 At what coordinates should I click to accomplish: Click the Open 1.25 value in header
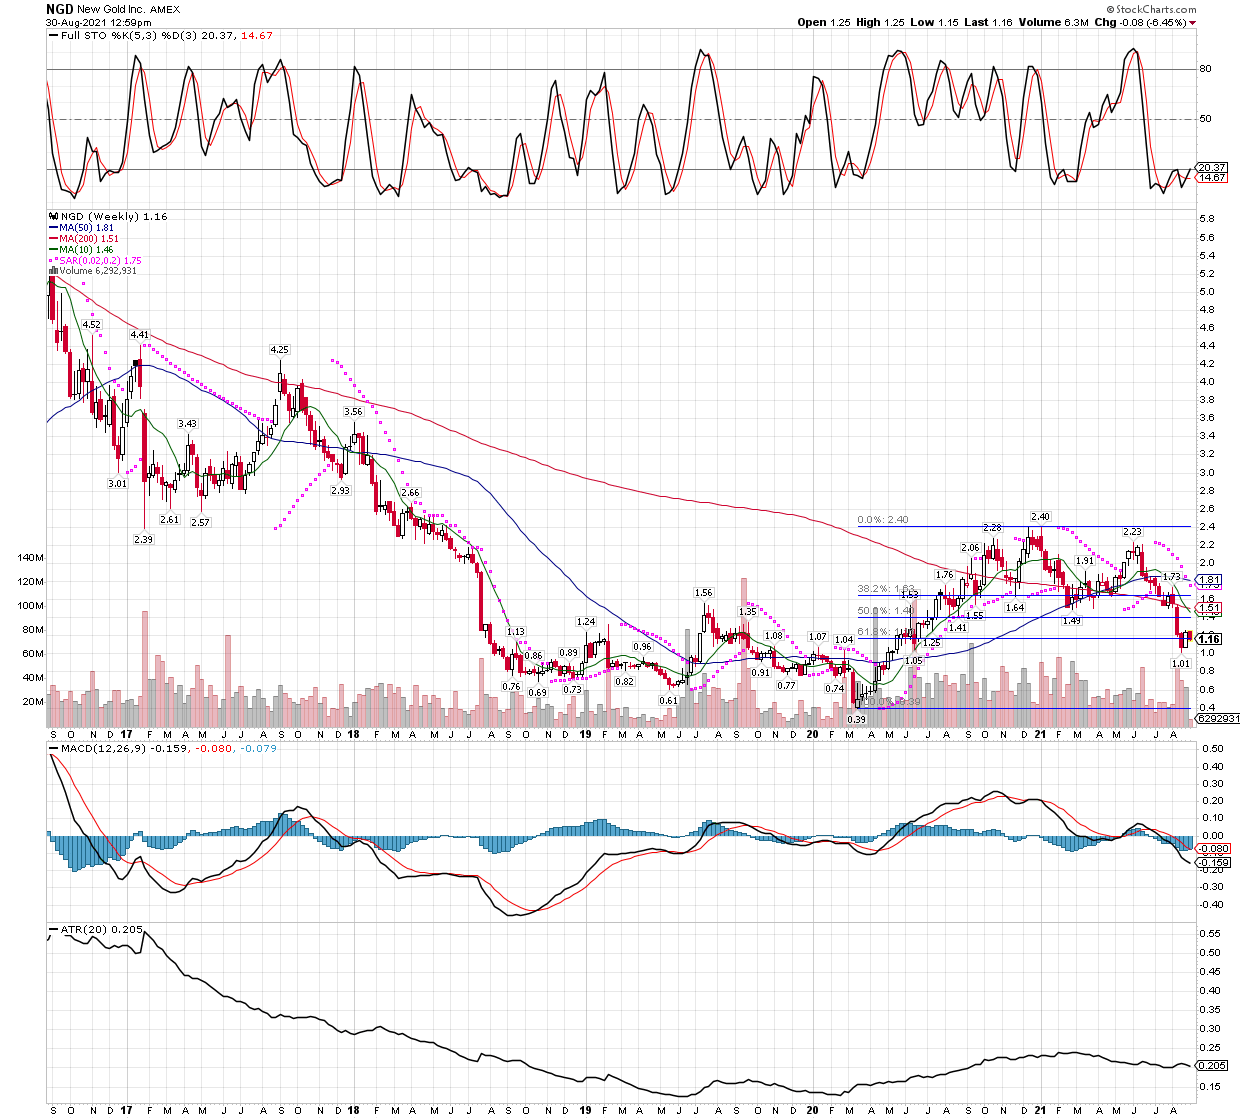point(825,23)
